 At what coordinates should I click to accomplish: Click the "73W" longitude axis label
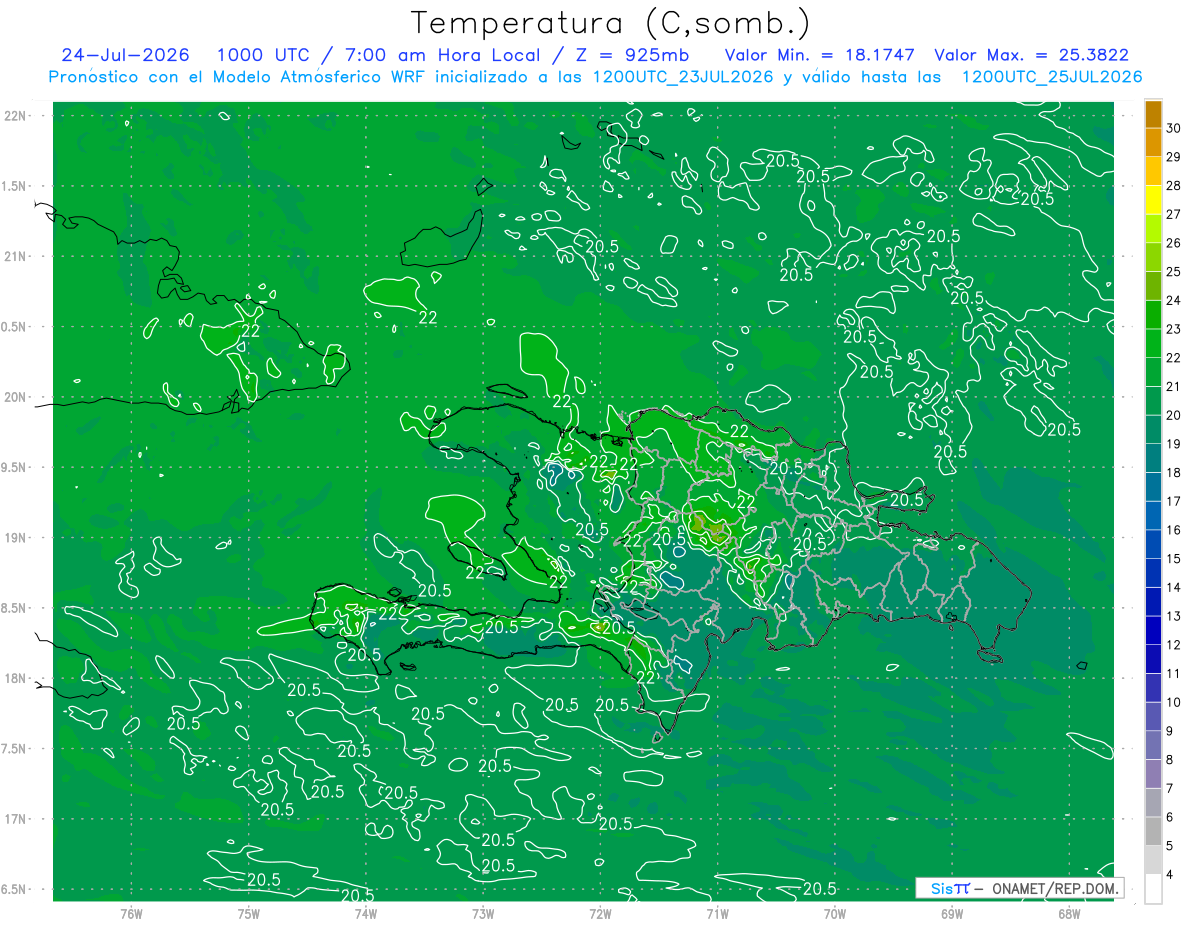[x=483, y=913]
